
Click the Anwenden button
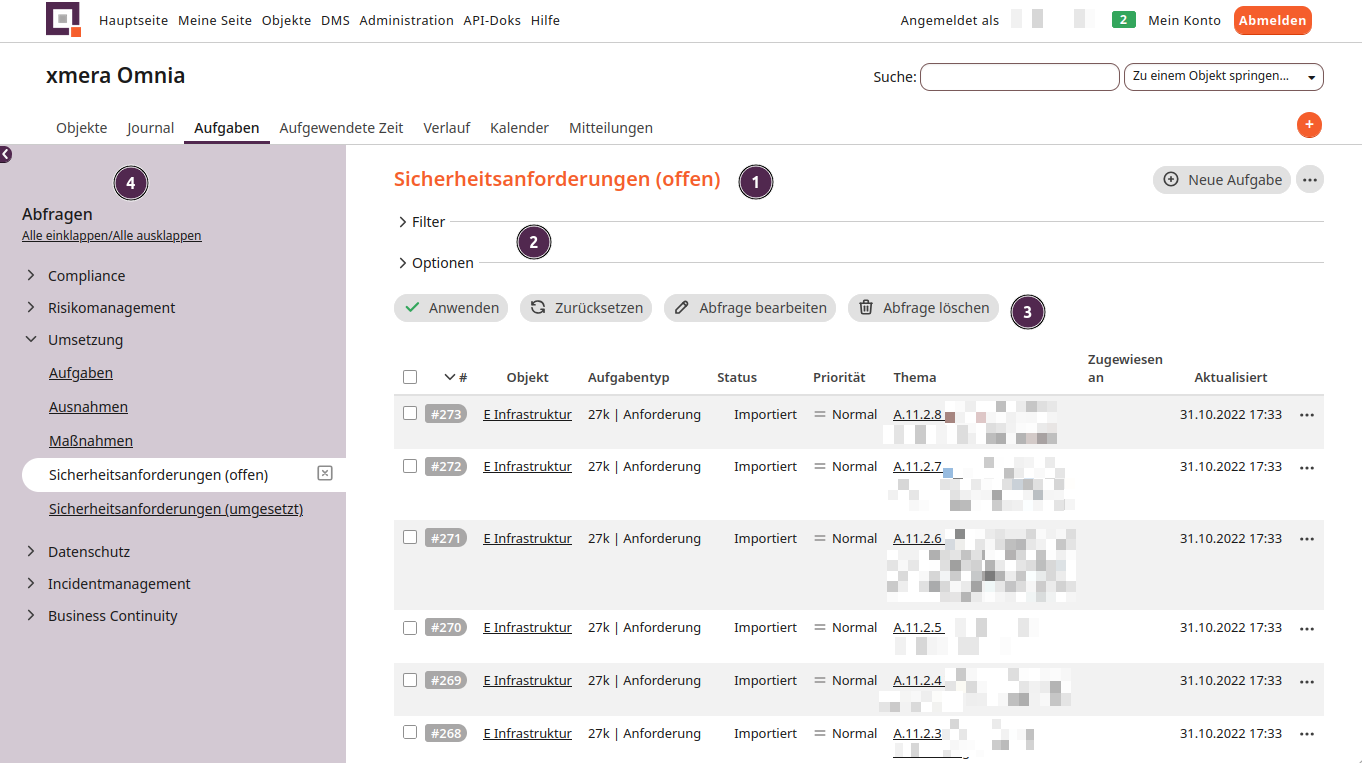pos(451,308)
